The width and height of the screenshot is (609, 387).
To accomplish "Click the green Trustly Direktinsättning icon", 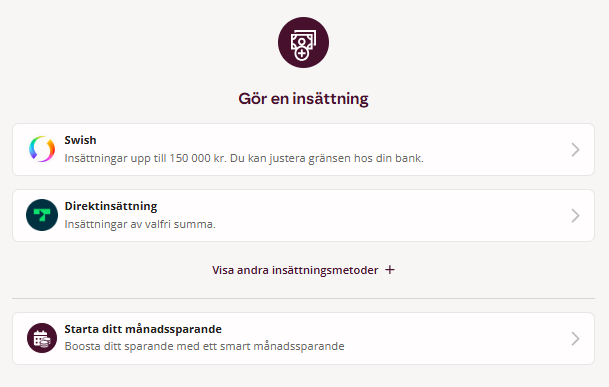I will 42,215.
